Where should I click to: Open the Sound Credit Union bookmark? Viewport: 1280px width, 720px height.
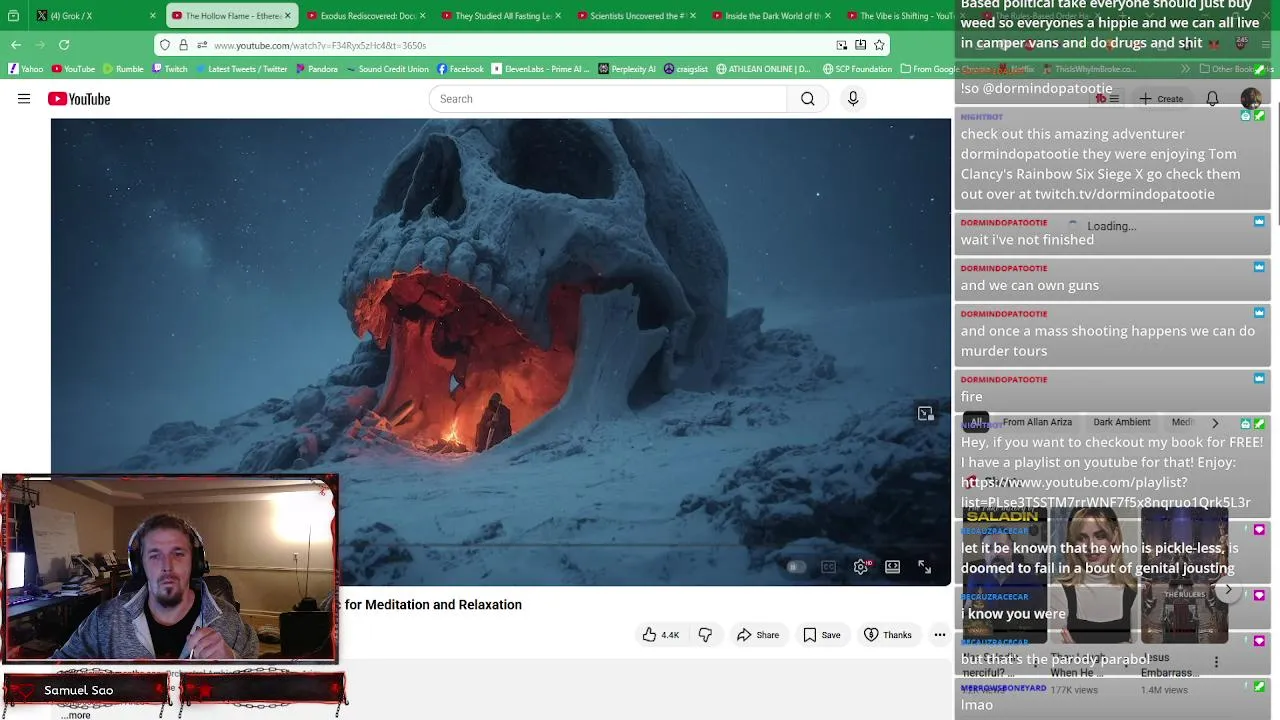[387, 69]
